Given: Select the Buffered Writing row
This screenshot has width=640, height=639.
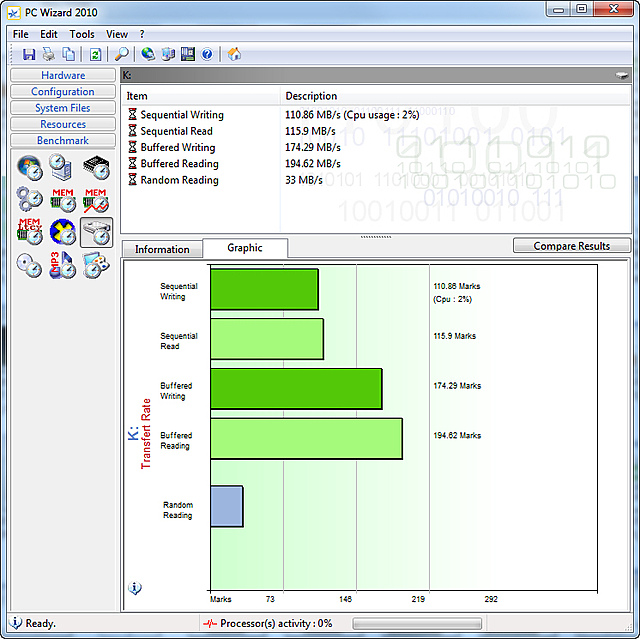Looking at the screenshot, I should coord(376,147).
